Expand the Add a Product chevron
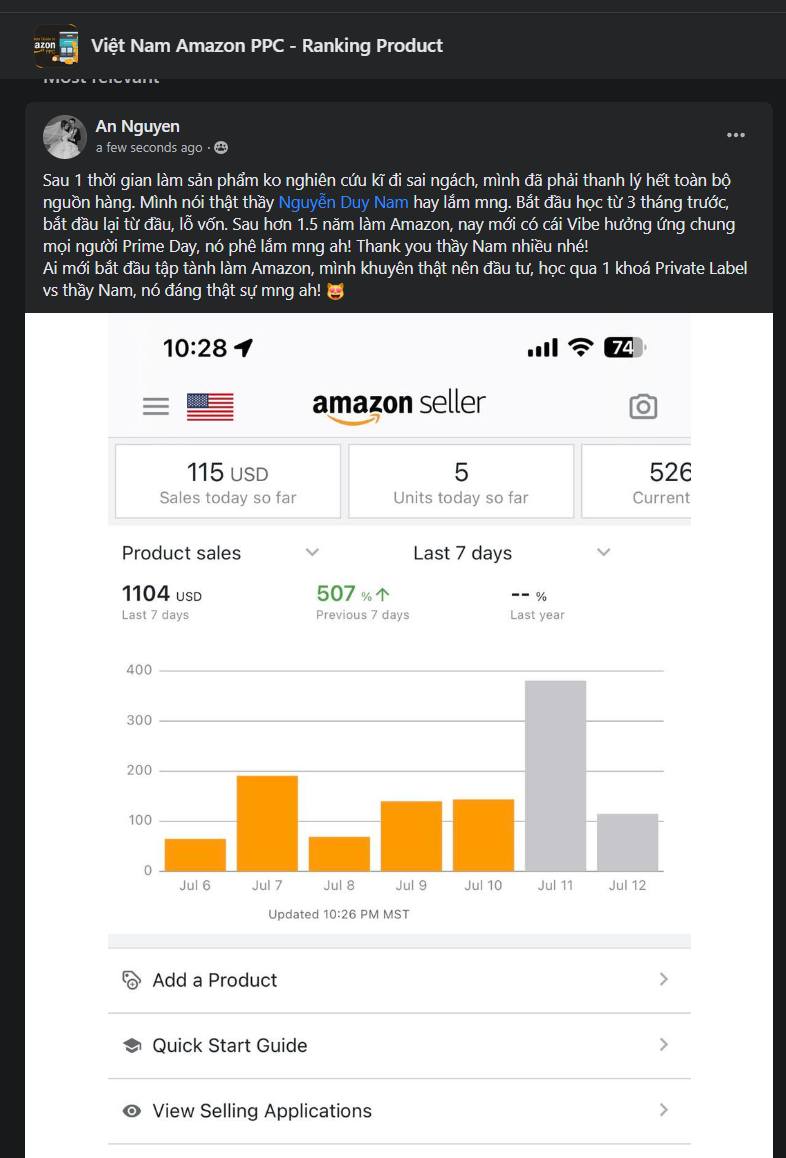The image size is (786, 1158). click(x=663, y=979)
